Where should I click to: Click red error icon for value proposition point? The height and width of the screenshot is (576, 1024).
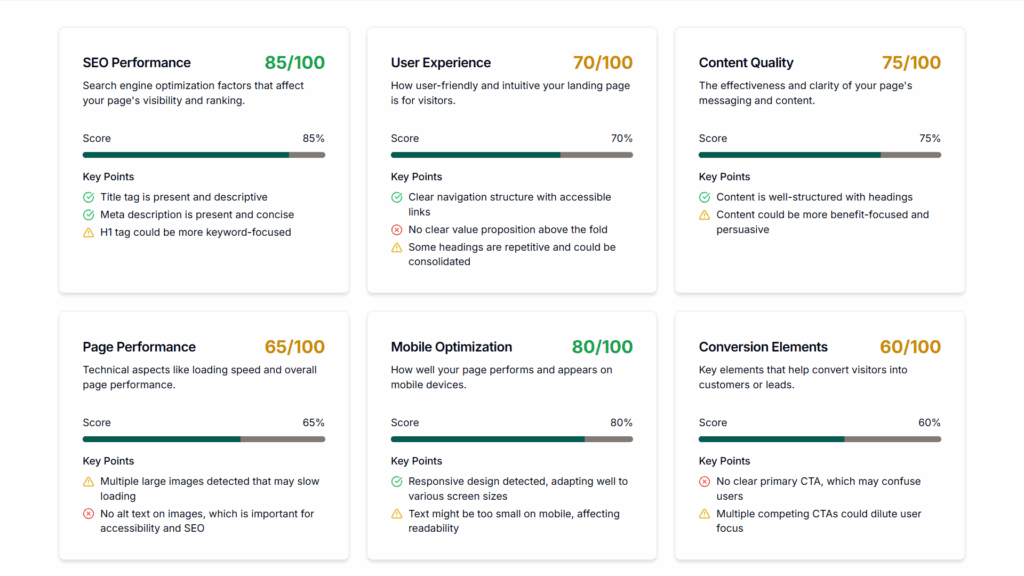(397, 230)
